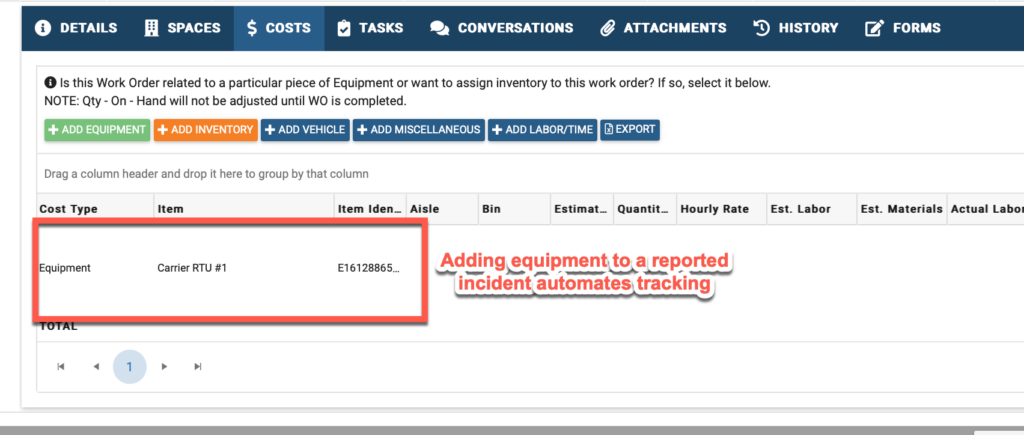Go to last page arrow icon
This screenshot has width=1024, height=435.
coord(198,367)
